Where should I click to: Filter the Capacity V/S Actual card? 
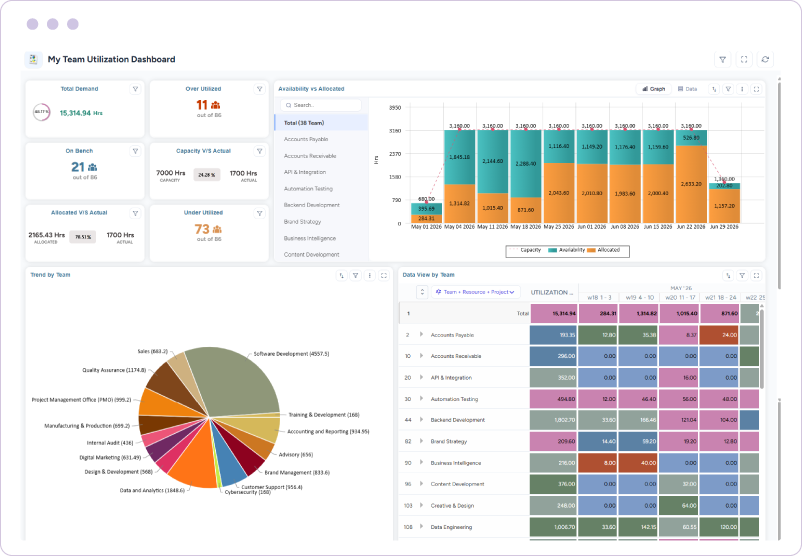[260, 151]
